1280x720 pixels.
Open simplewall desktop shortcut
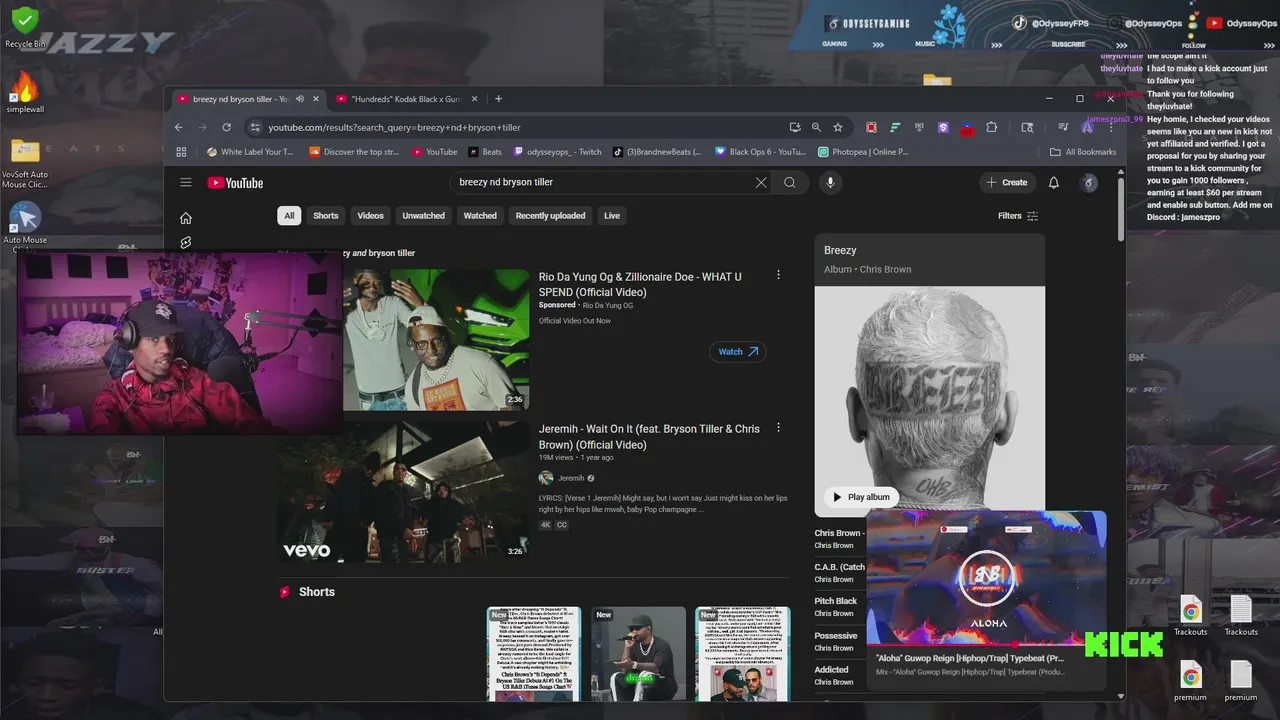click(x=25, y=92)
